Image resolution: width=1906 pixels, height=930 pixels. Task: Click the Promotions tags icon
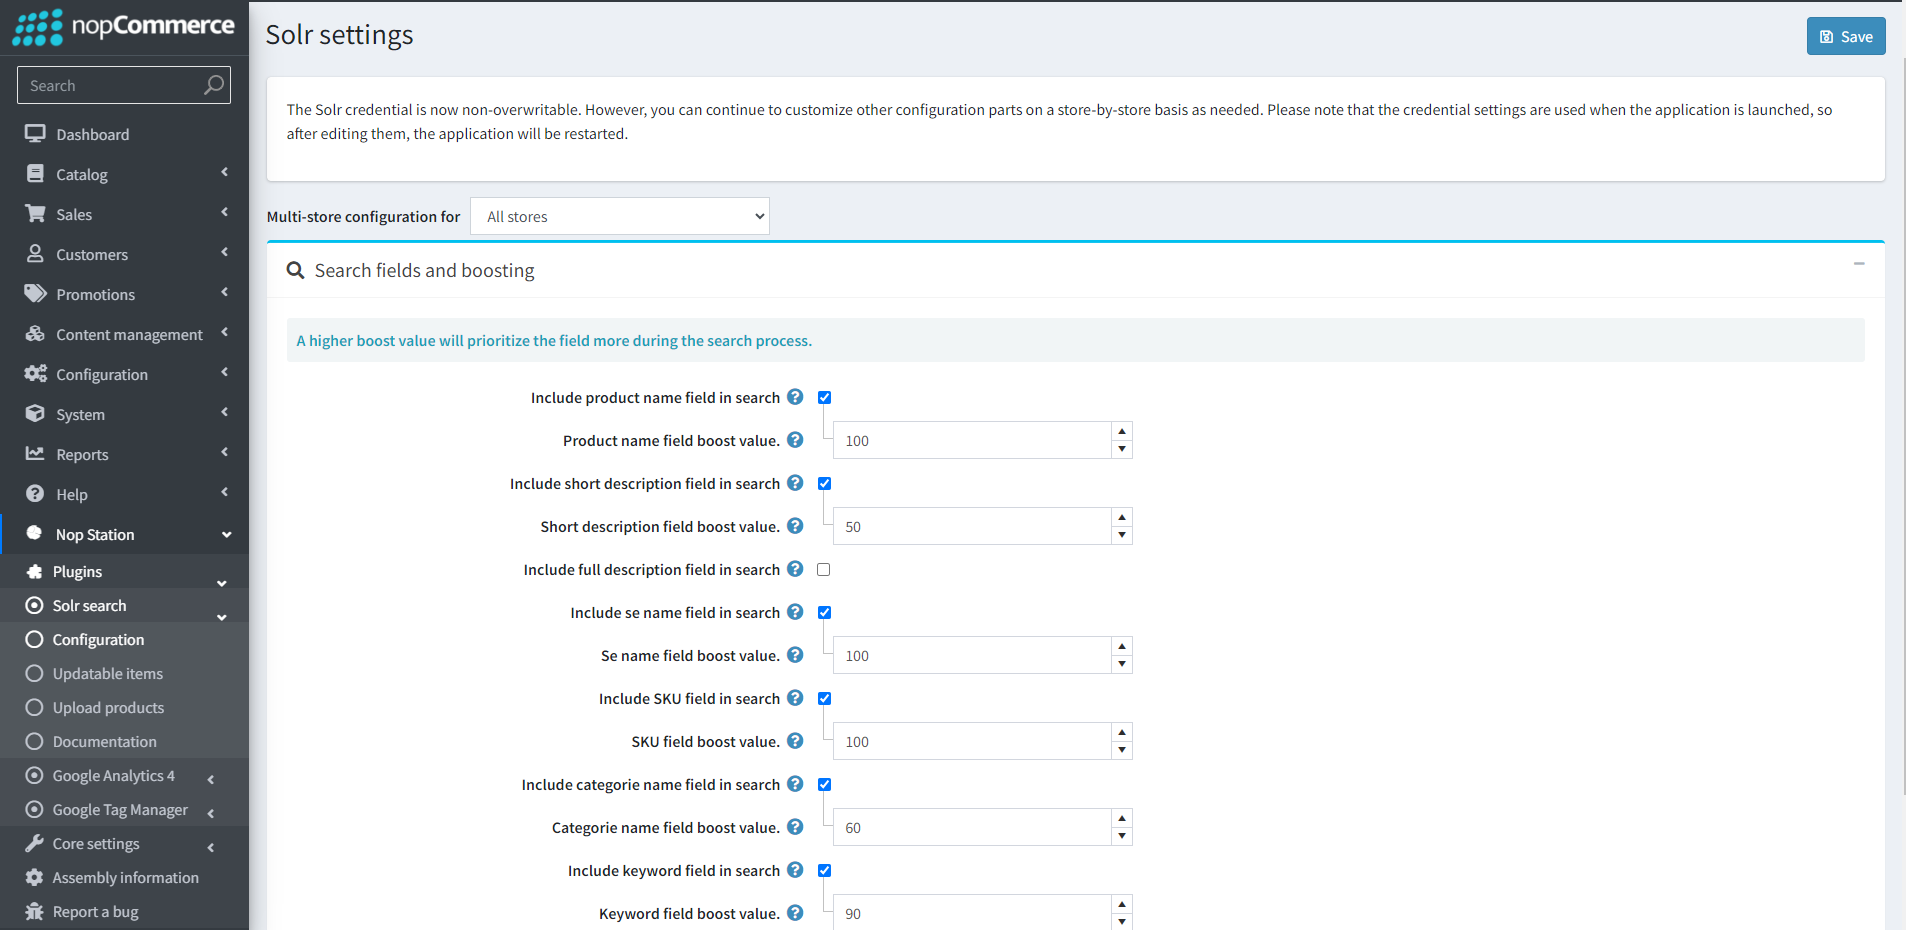click(35, 294)
